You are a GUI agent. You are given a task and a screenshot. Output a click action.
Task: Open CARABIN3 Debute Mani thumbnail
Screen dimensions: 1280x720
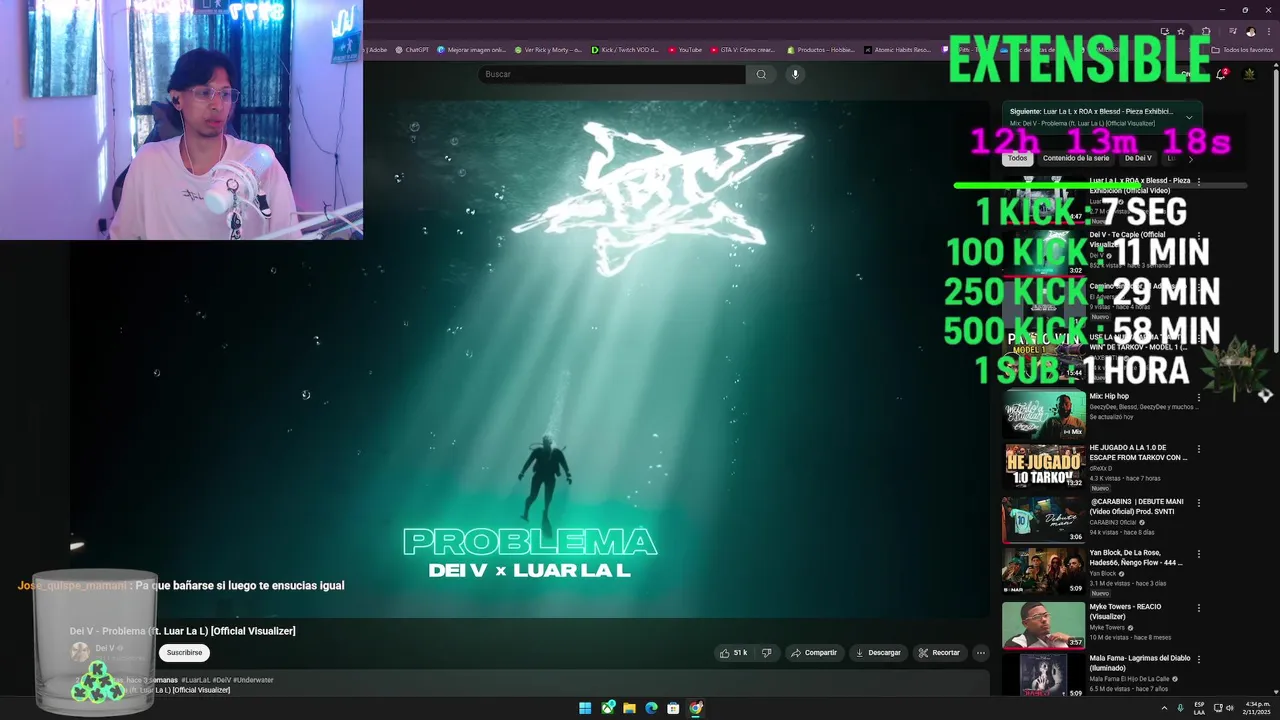[x=1044, y=520]
